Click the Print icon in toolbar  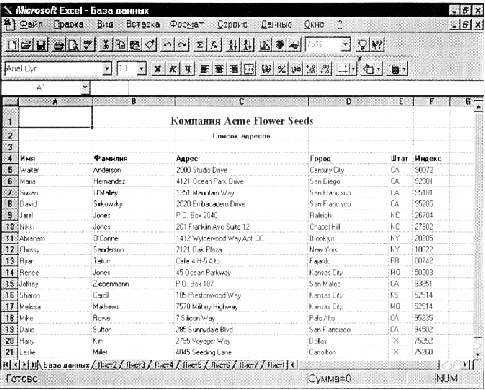pyautogui.click(x=59, y=45)
